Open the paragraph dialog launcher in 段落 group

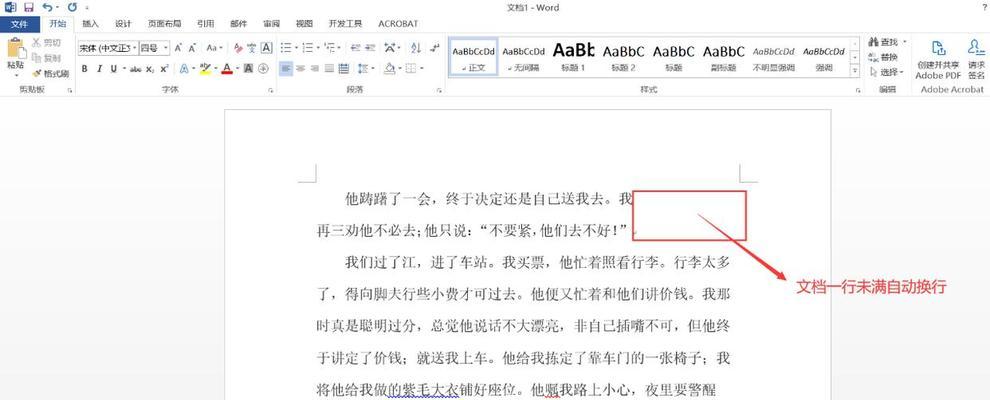point(439,91)
